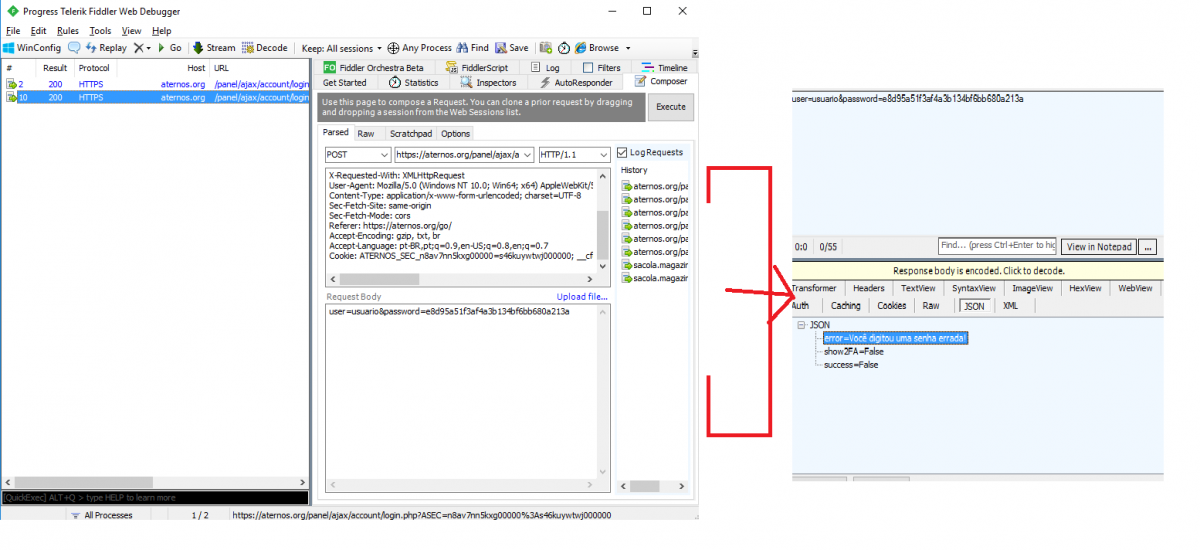Screen dimensions: 1200x550
Task: Open the Timeline tab
Action: point(664,68)
